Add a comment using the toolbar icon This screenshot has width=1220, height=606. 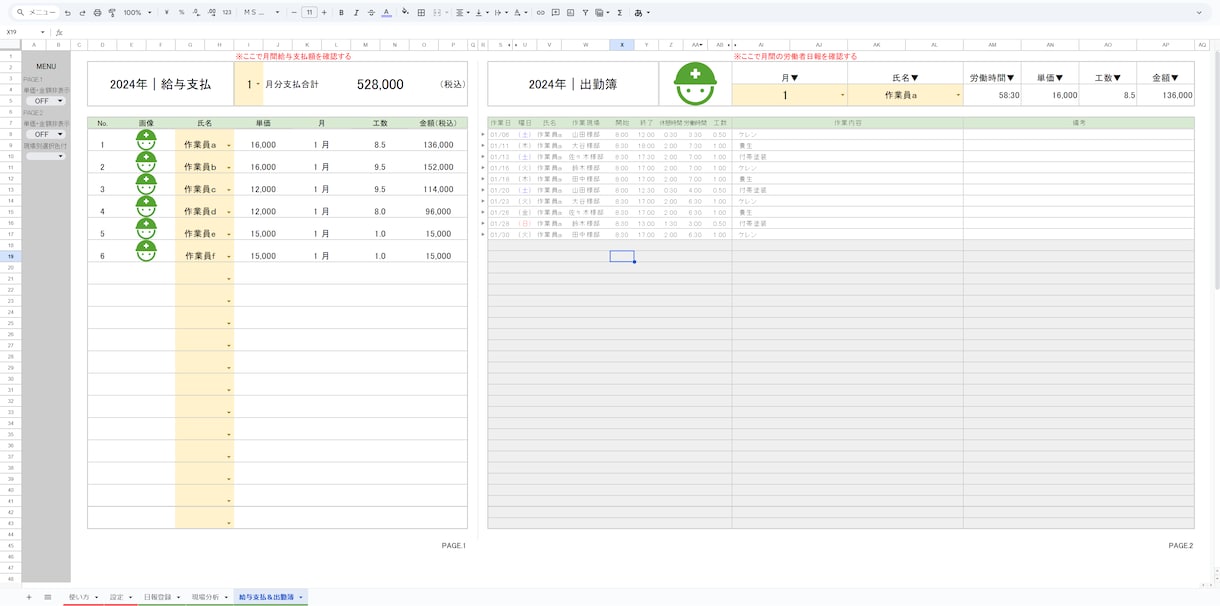555,13
